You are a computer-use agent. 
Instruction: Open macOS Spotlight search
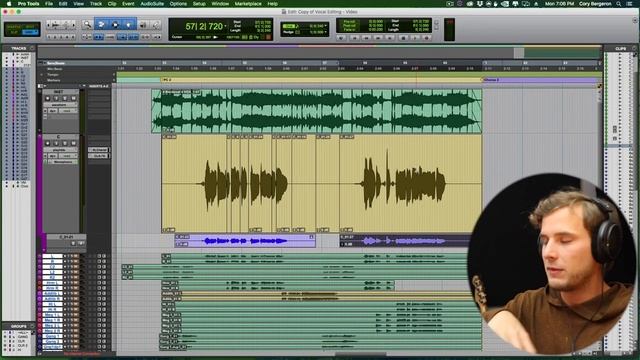619,4
